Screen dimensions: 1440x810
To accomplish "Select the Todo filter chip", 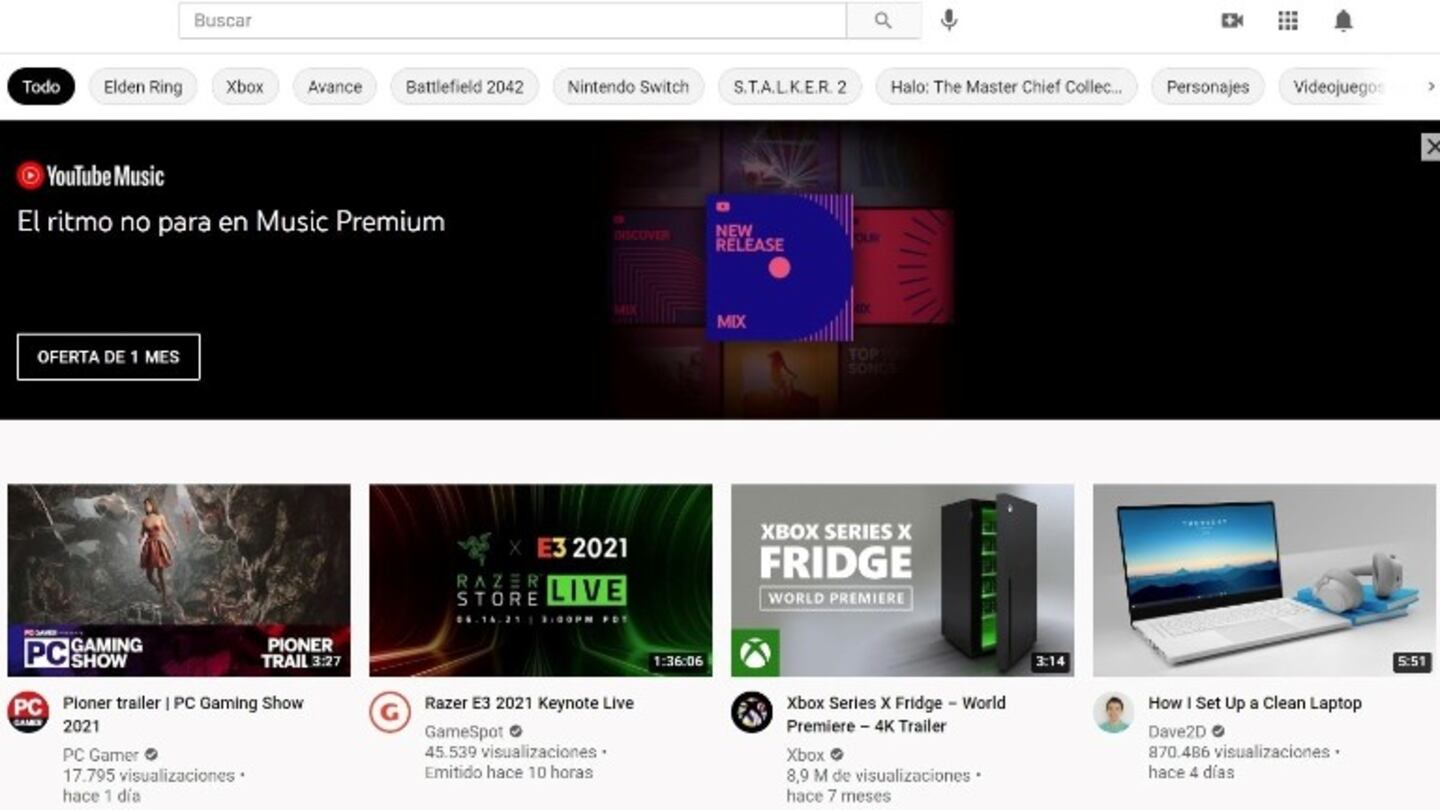I will coord(41,87).
